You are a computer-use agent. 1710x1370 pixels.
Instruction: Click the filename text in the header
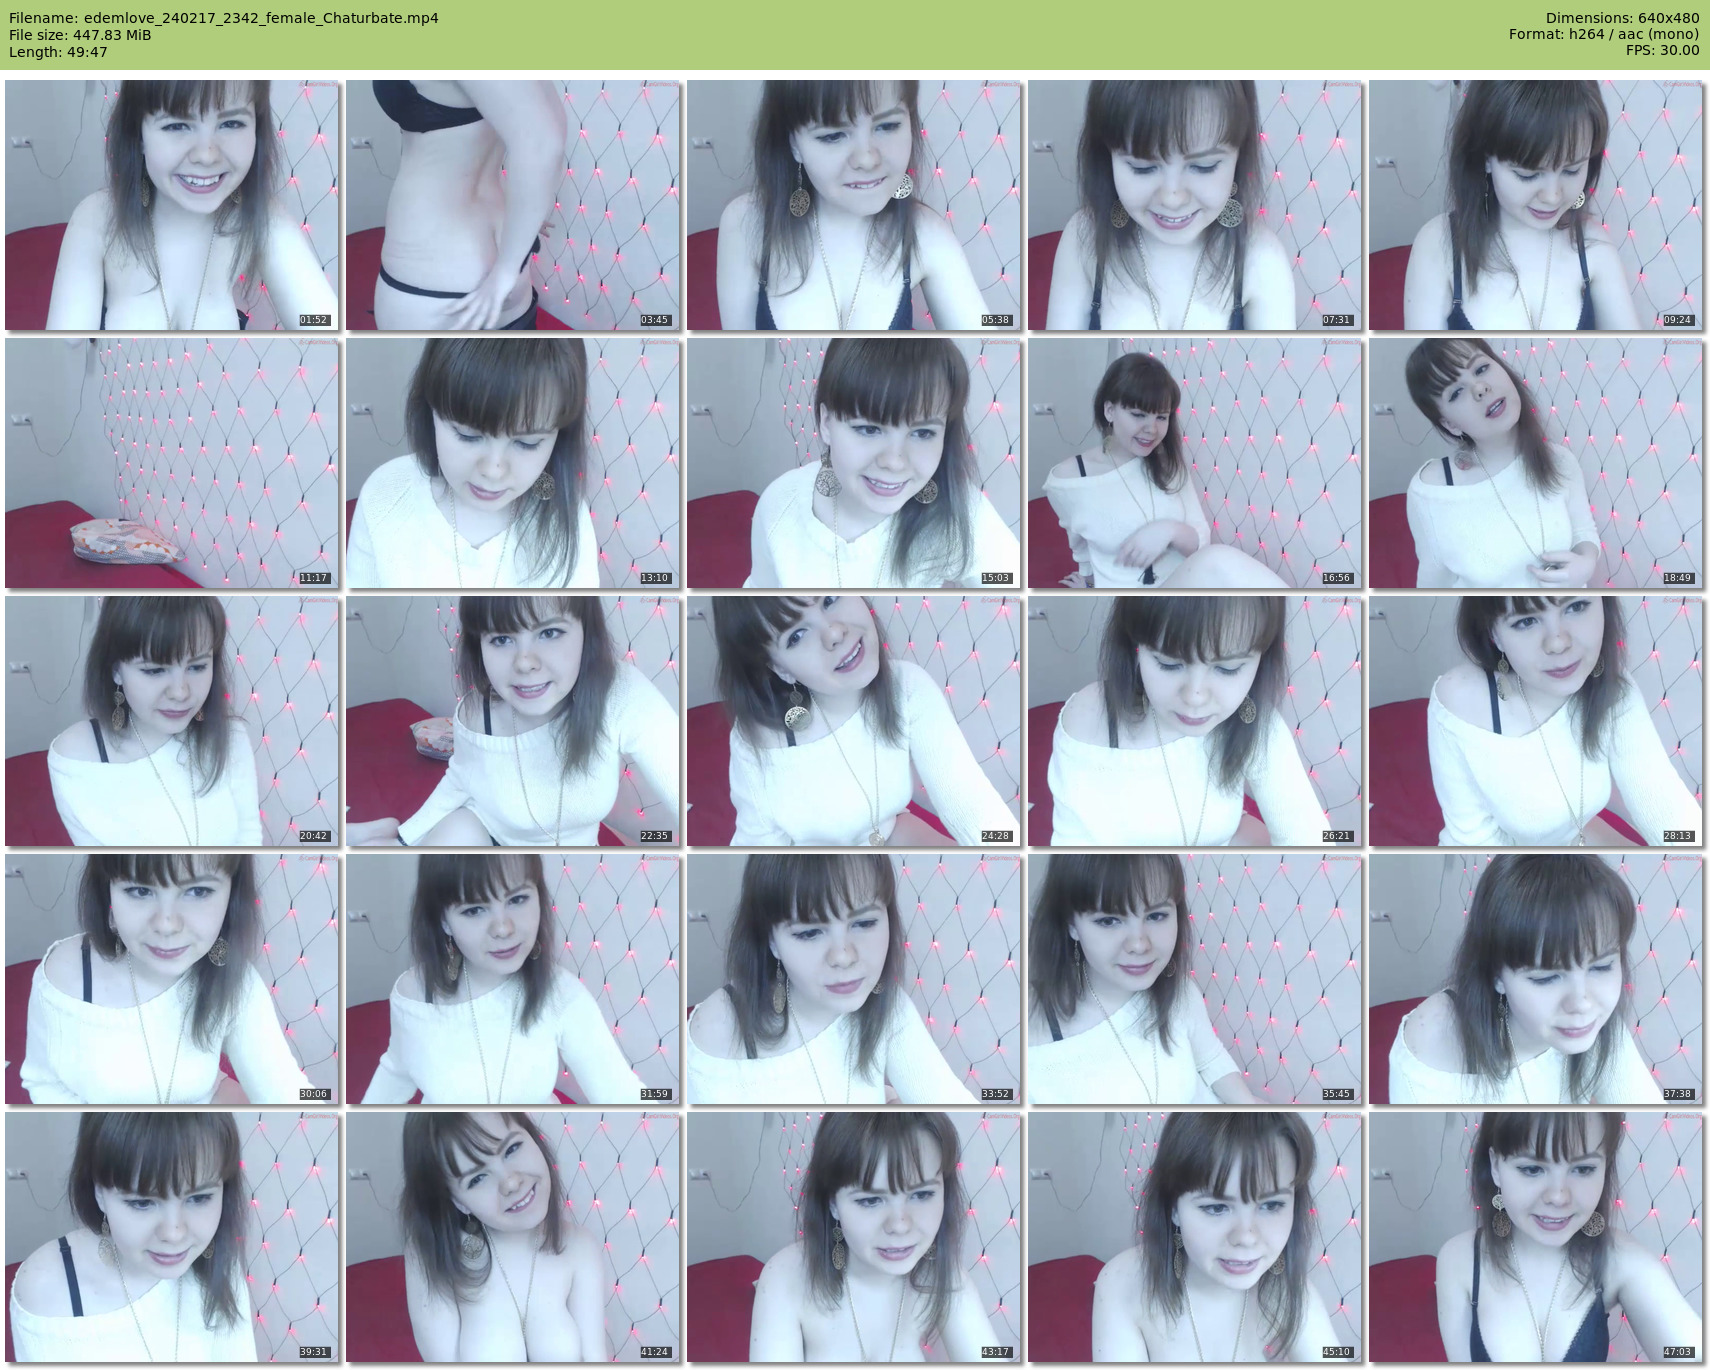coord(223,18)
